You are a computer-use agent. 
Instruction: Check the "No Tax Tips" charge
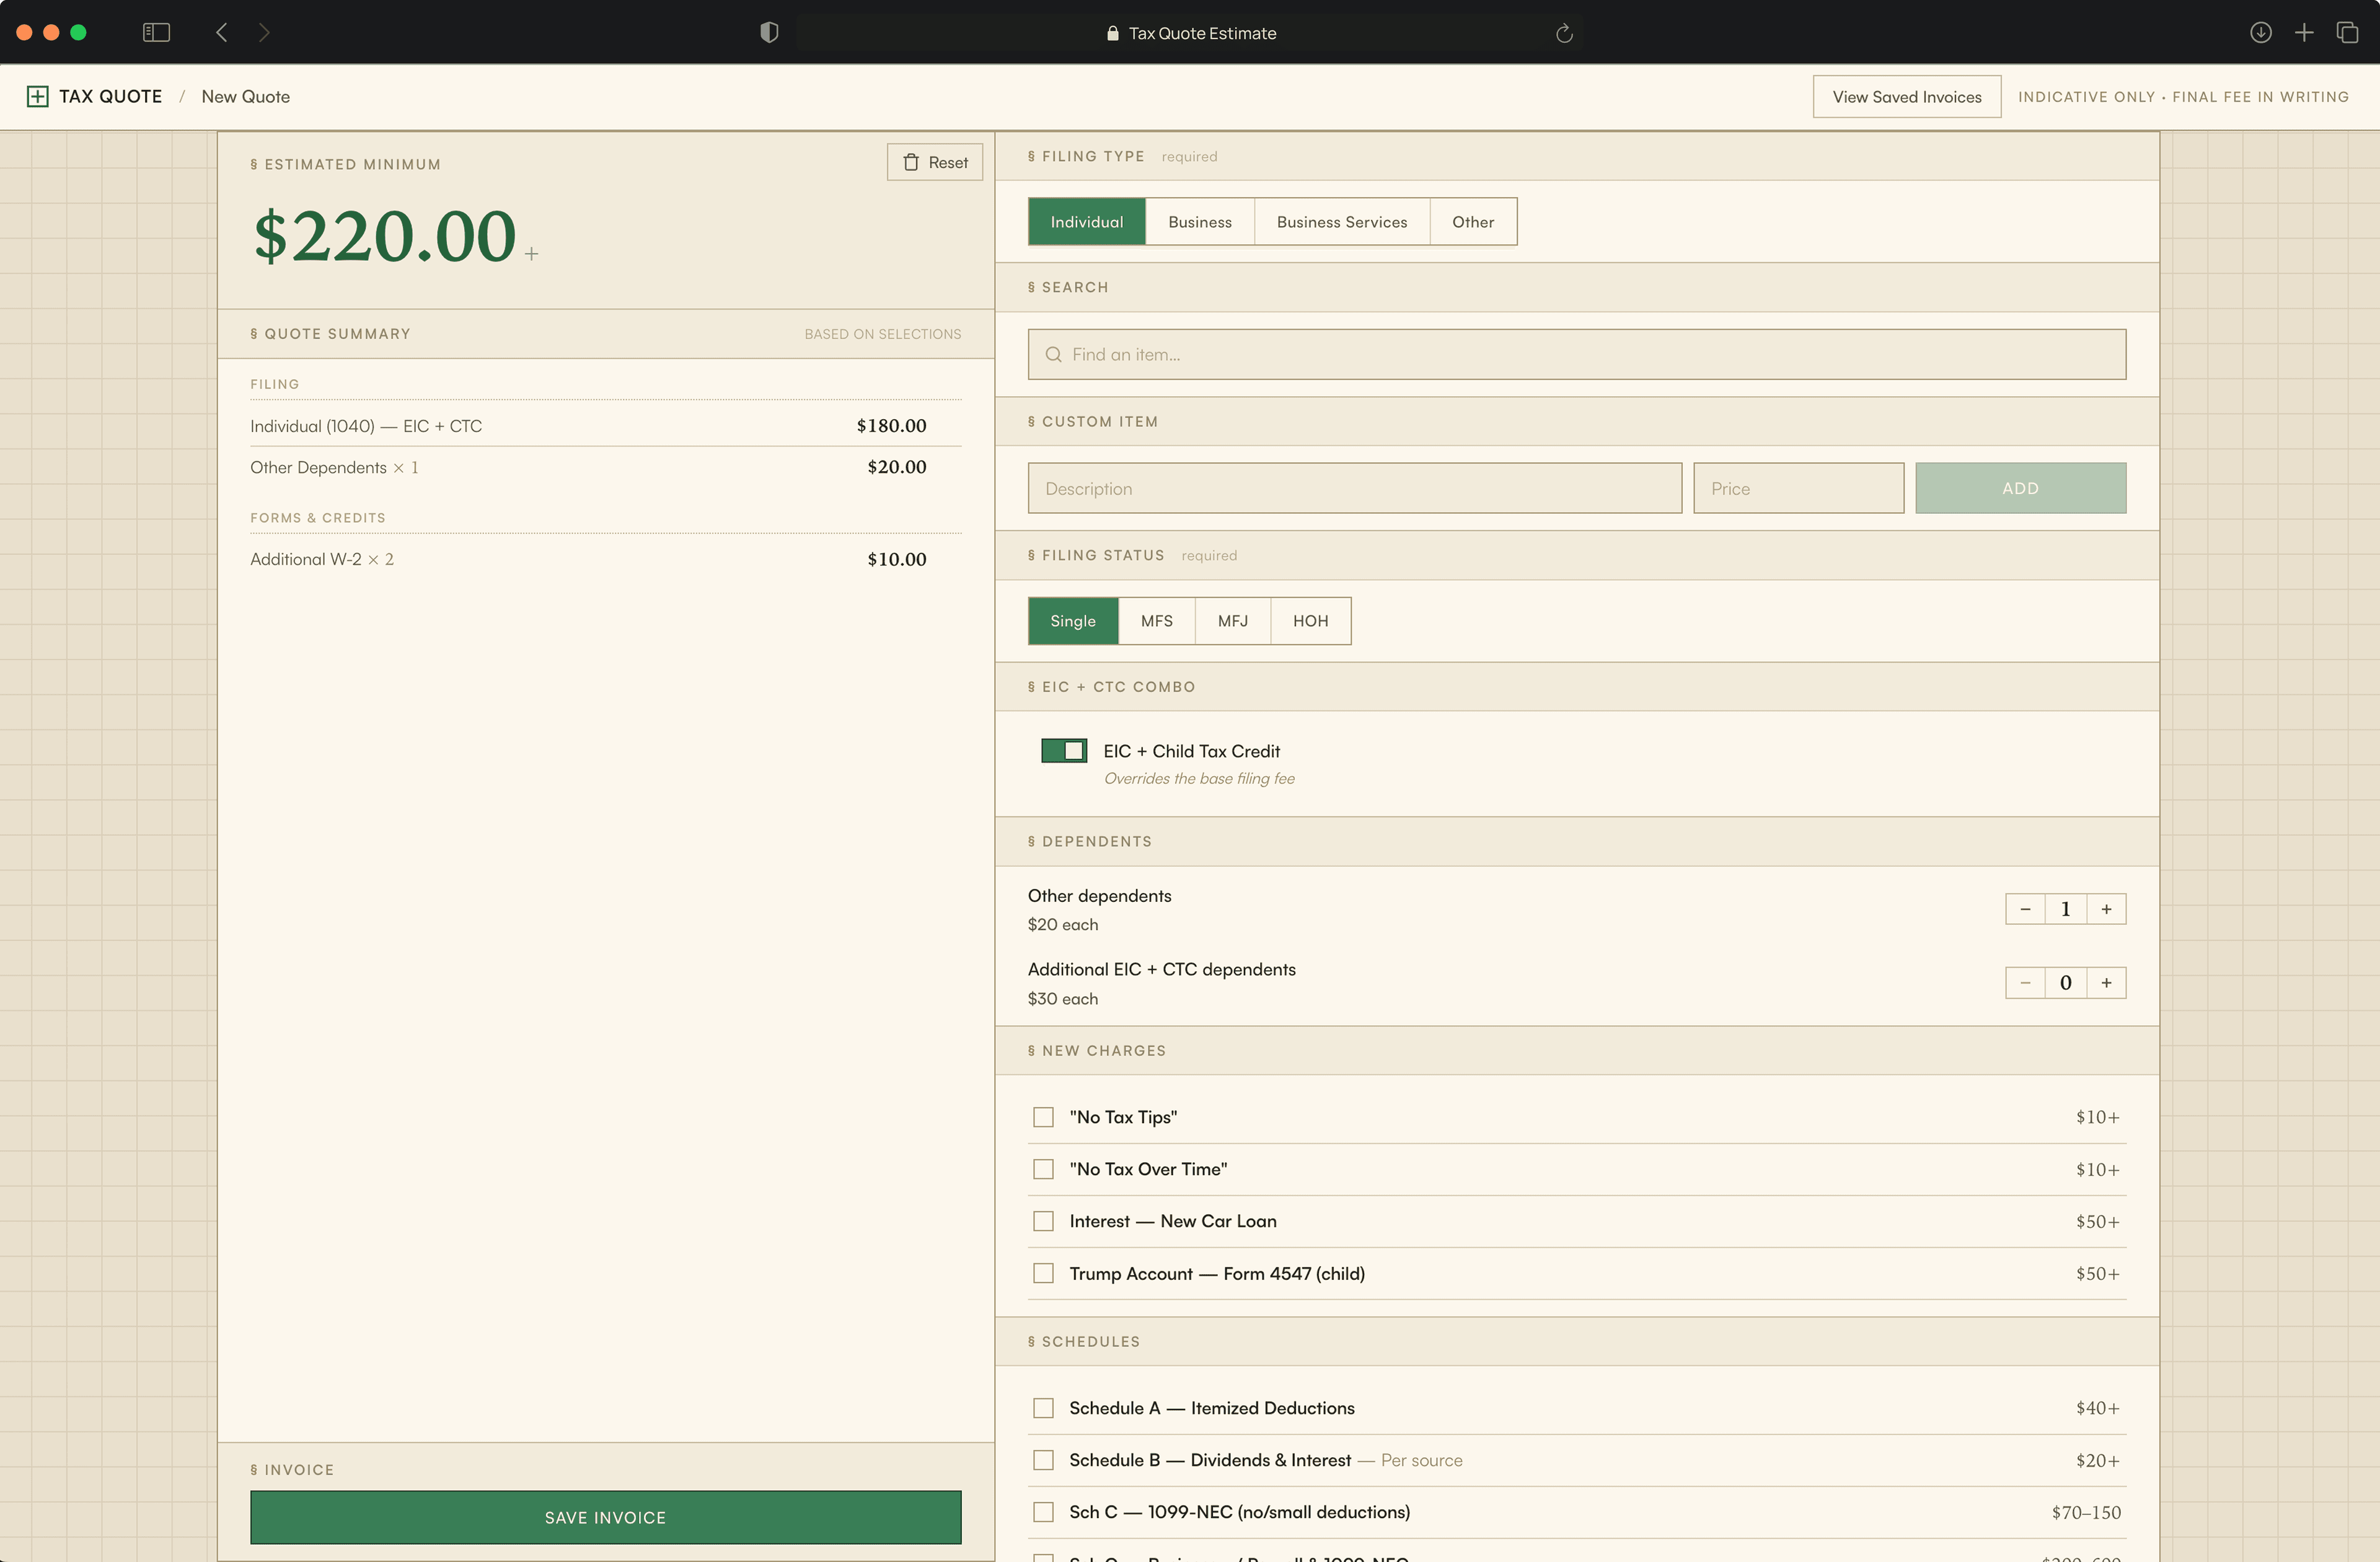tap(1043, 1117)
